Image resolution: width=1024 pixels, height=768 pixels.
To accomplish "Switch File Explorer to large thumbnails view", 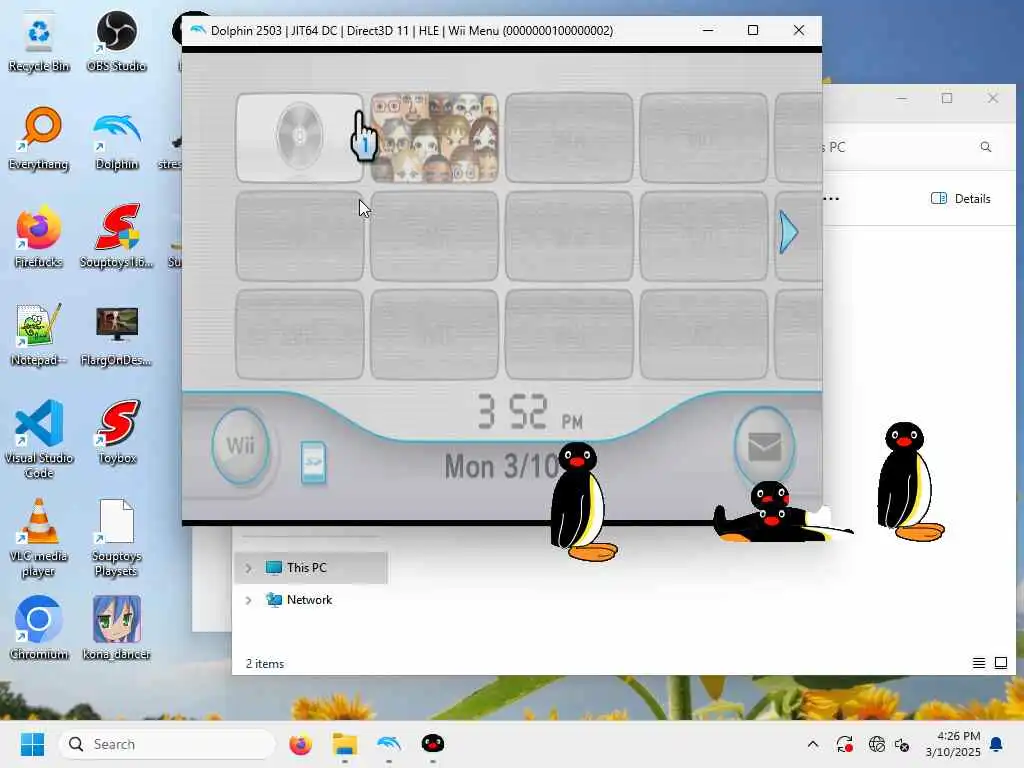I will (1000, 664).
